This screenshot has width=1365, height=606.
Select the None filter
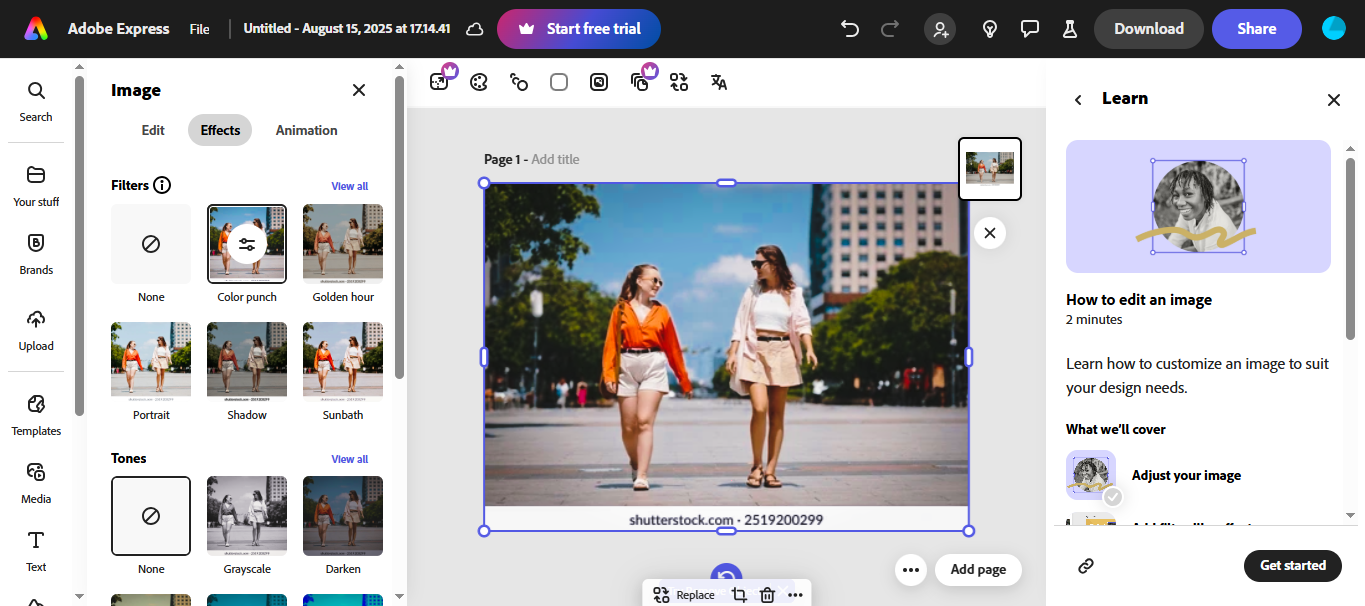coord(150,243)
